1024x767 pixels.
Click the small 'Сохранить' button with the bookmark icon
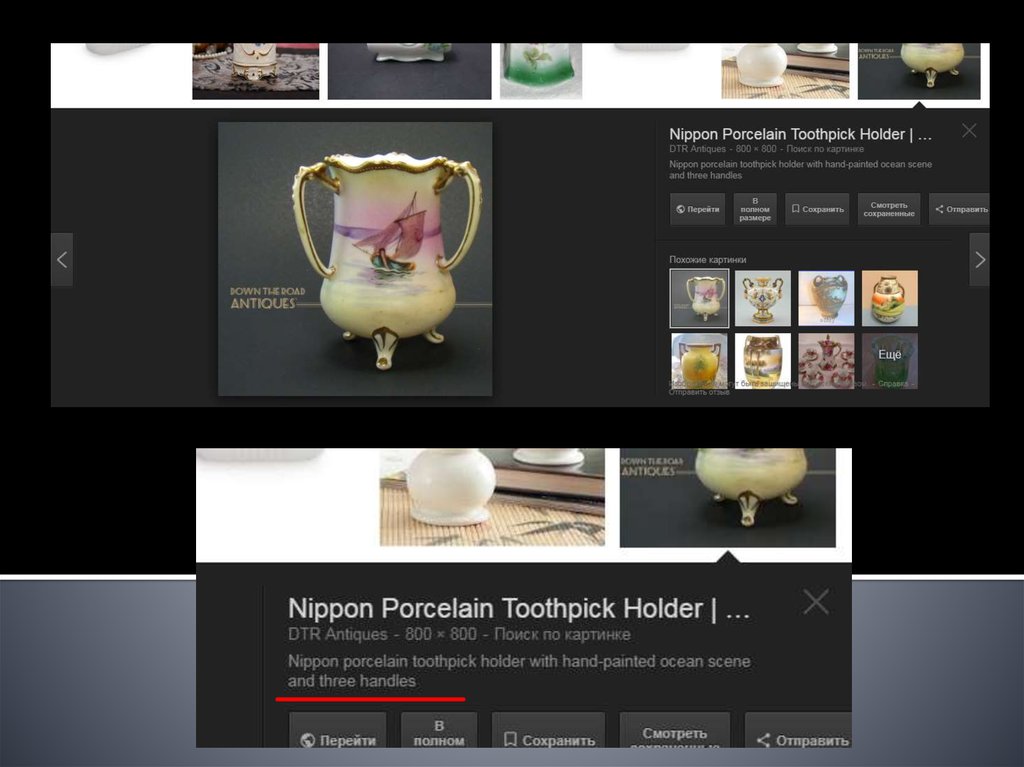817,209
